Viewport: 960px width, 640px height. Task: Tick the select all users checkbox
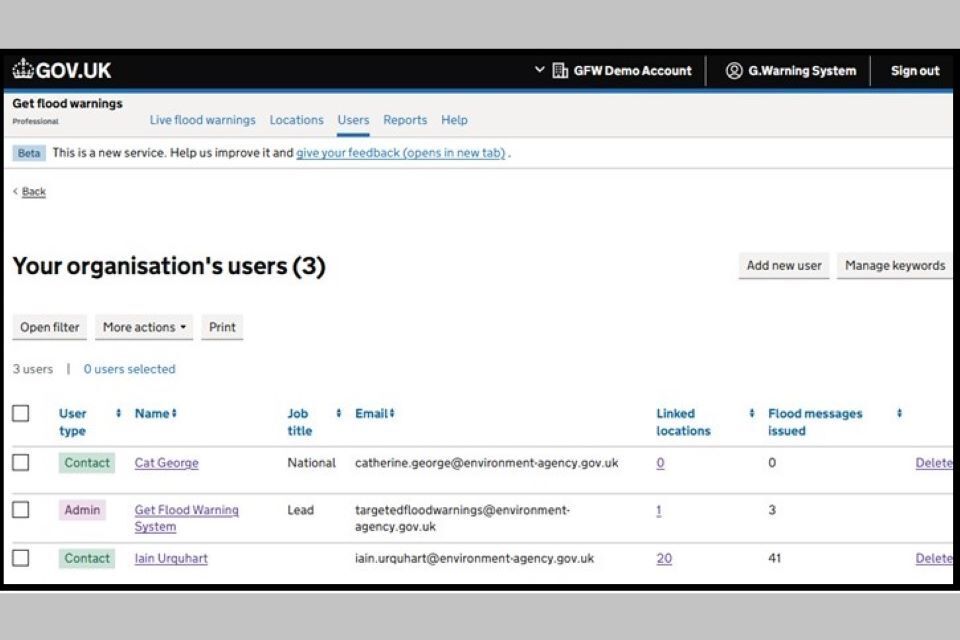21,413
